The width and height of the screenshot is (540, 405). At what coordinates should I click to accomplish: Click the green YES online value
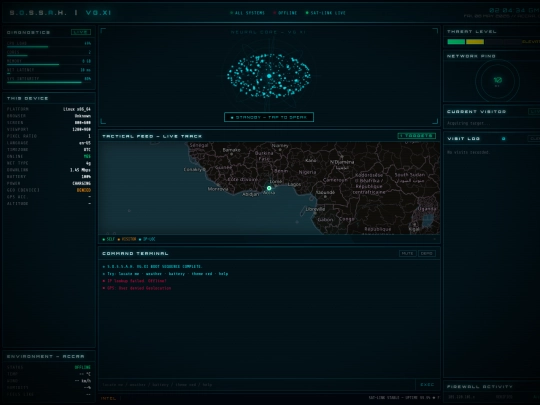[87, 156]
